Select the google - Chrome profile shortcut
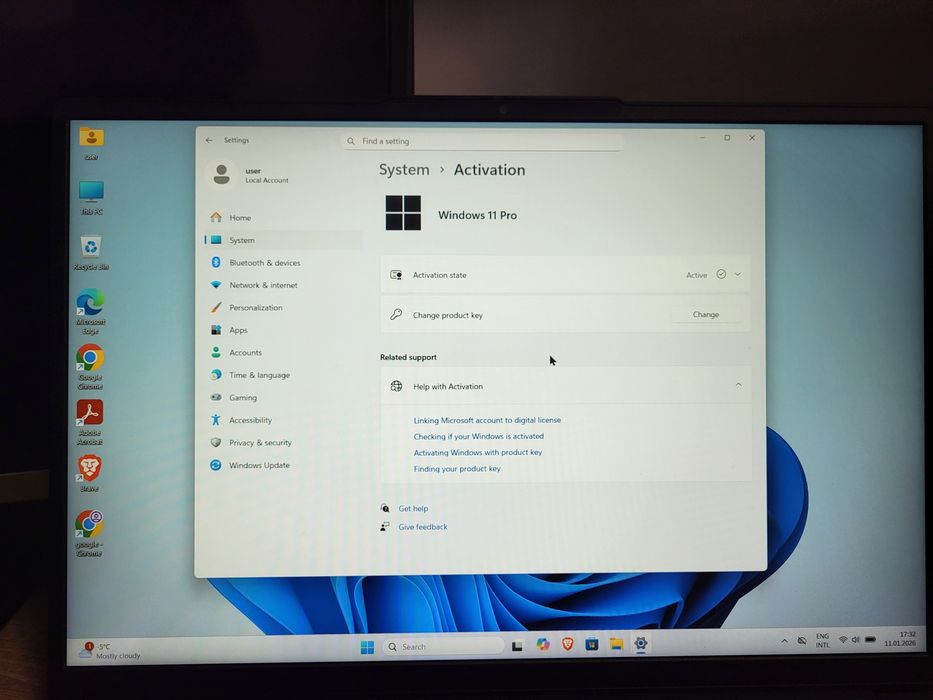The width and height of the screenshot is (933, 700). click(89, 533)
